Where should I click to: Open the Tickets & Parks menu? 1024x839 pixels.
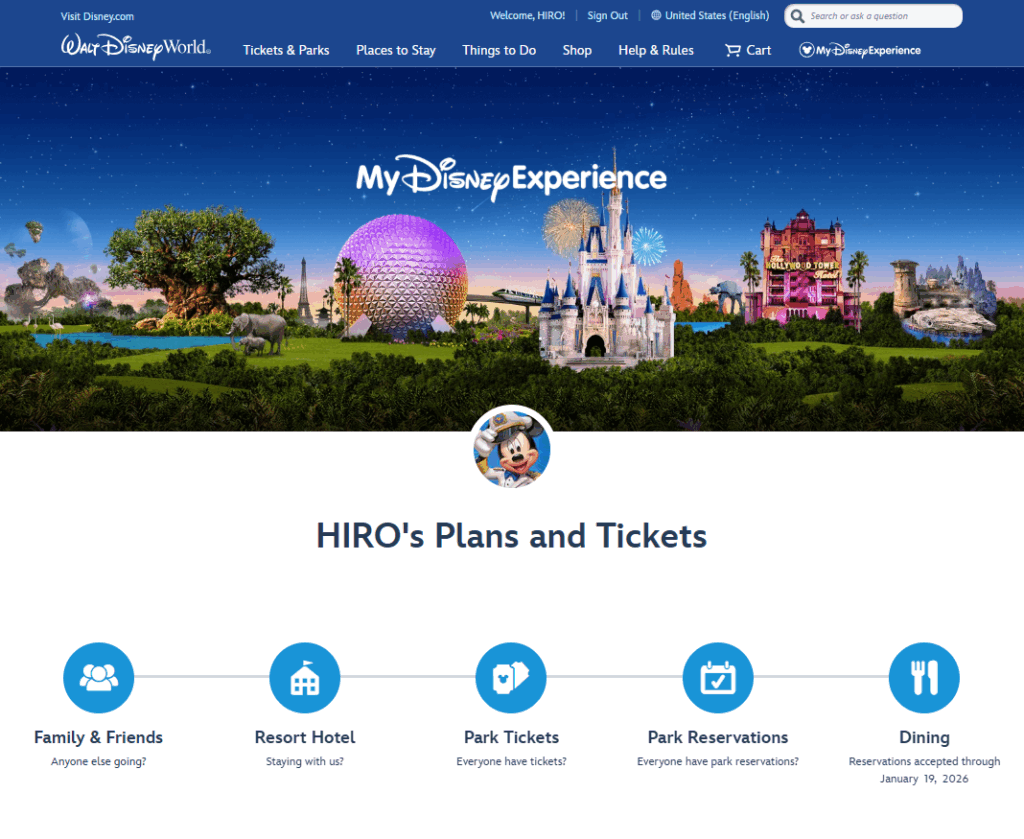[286, 50]
